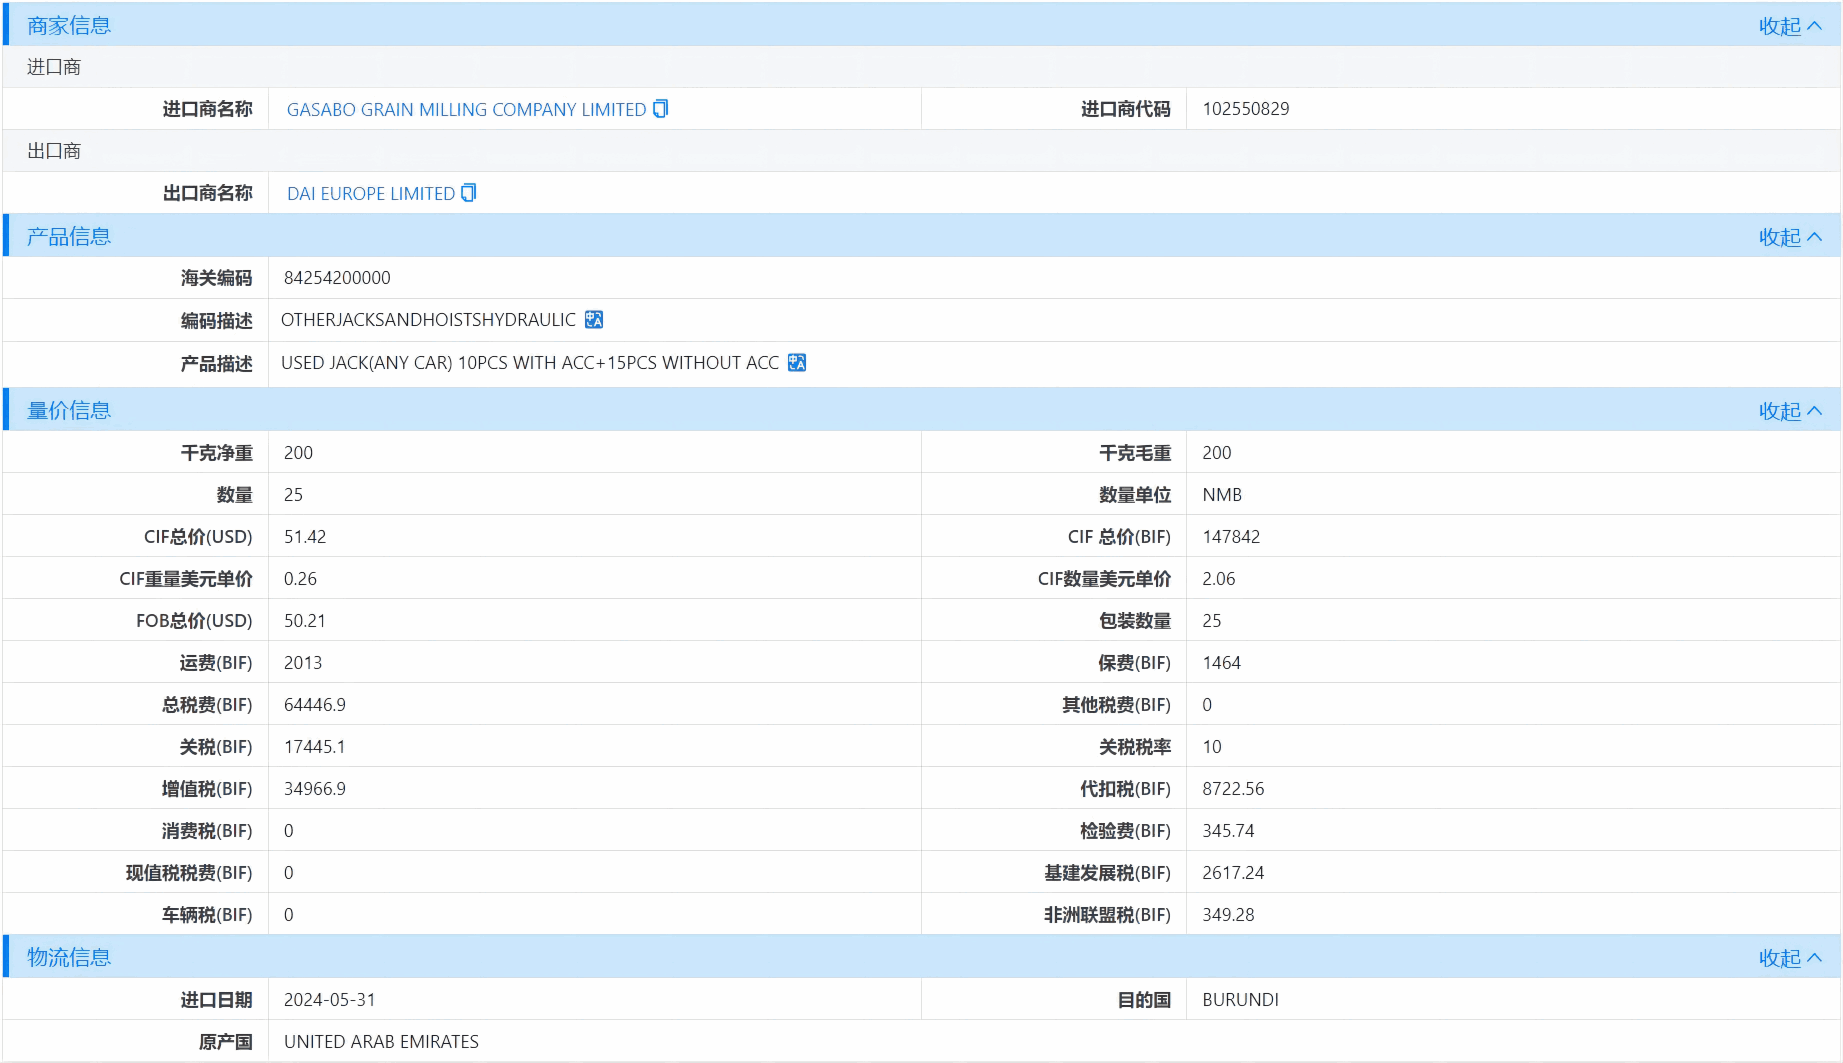This screenshot has height=1063, width=1843.
Task: Click the importer code 102550829
Action: coord(1245,109)
